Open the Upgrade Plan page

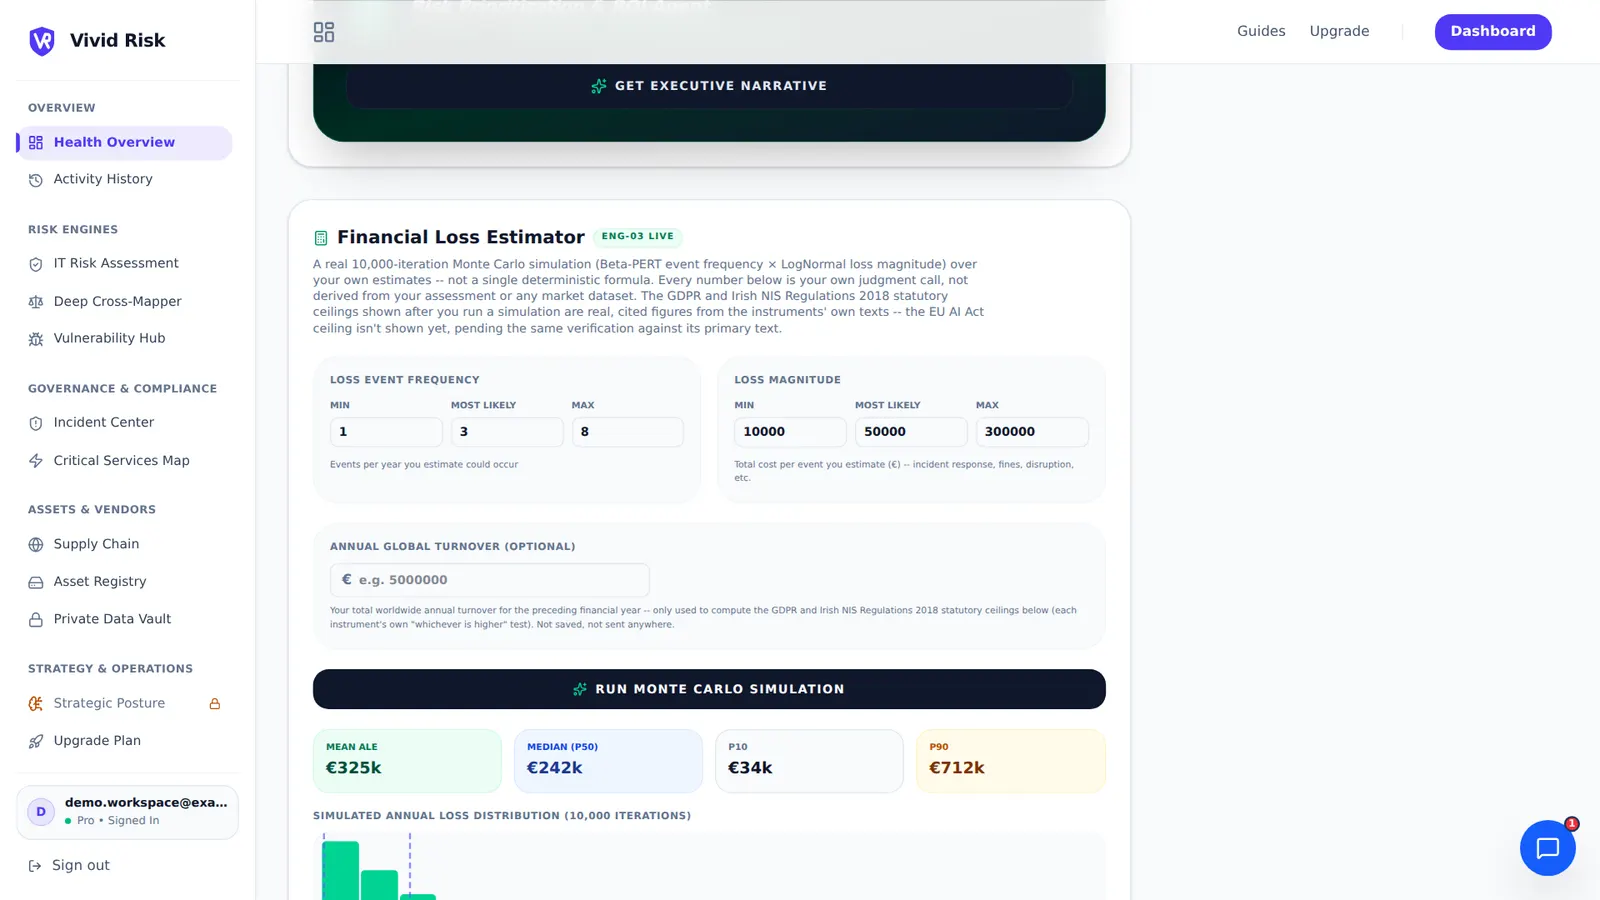click(x=125, y=741)
